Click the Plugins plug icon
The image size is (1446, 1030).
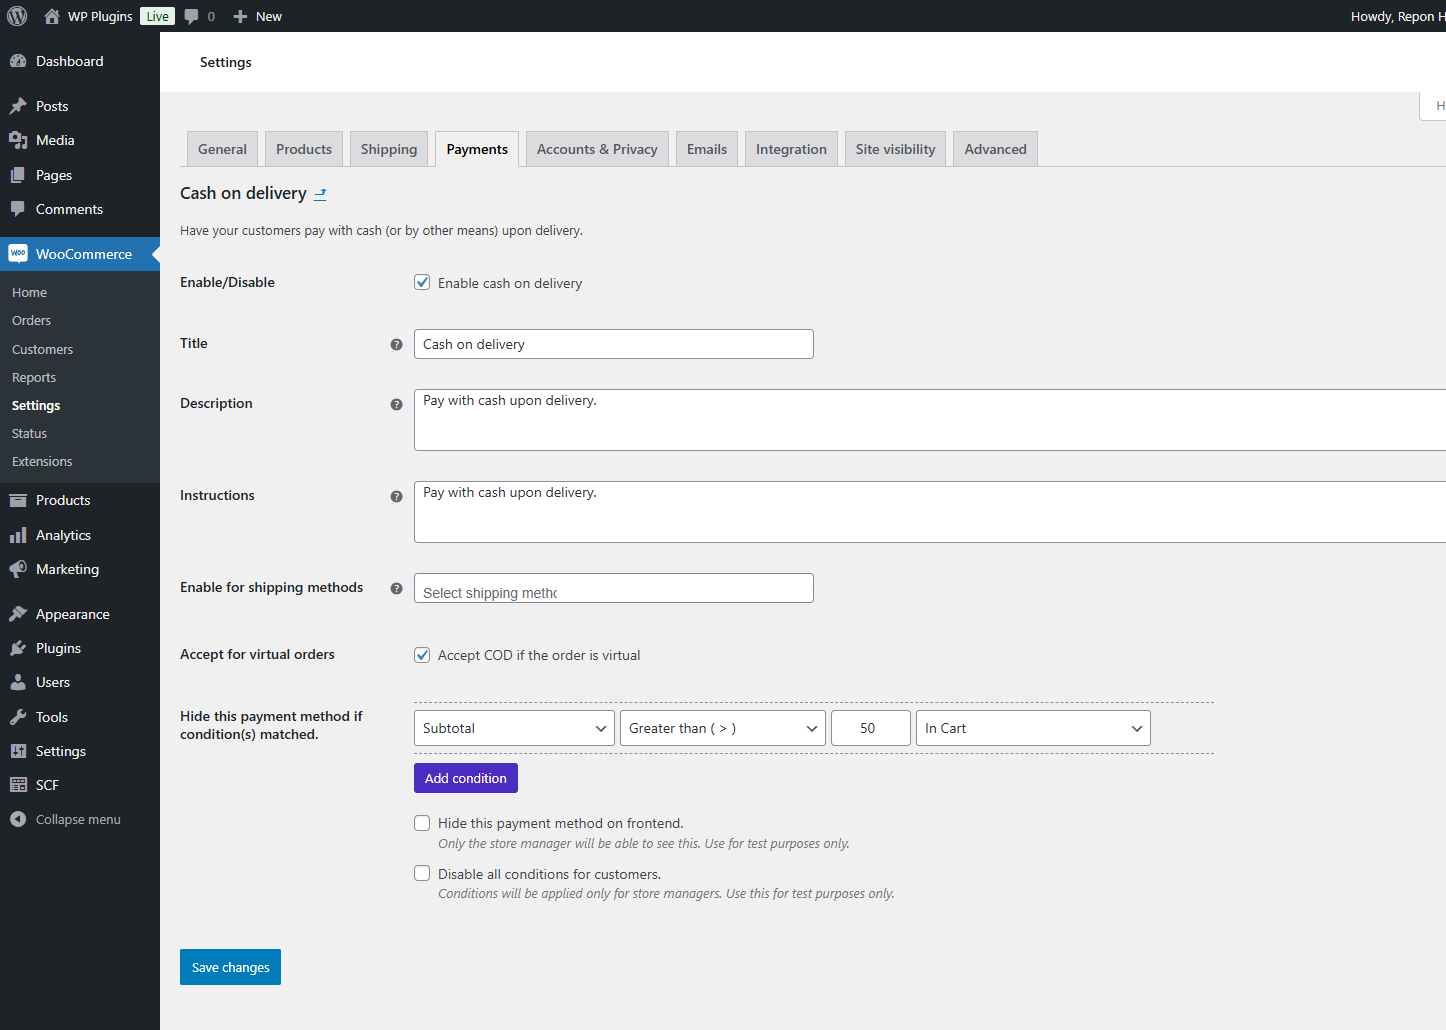pos(18,648)
